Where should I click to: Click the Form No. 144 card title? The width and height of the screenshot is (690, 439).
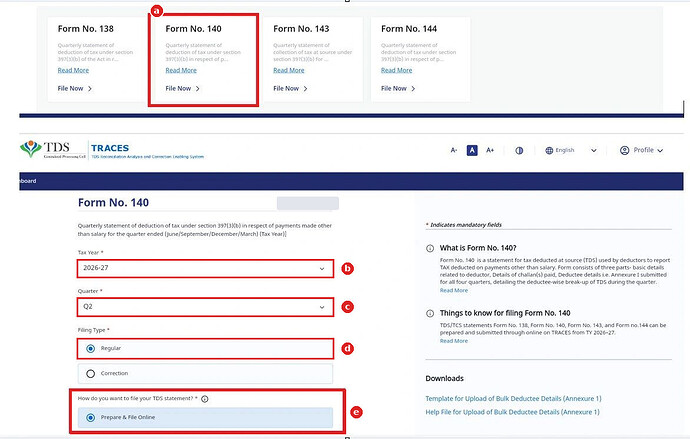[409, 29]
